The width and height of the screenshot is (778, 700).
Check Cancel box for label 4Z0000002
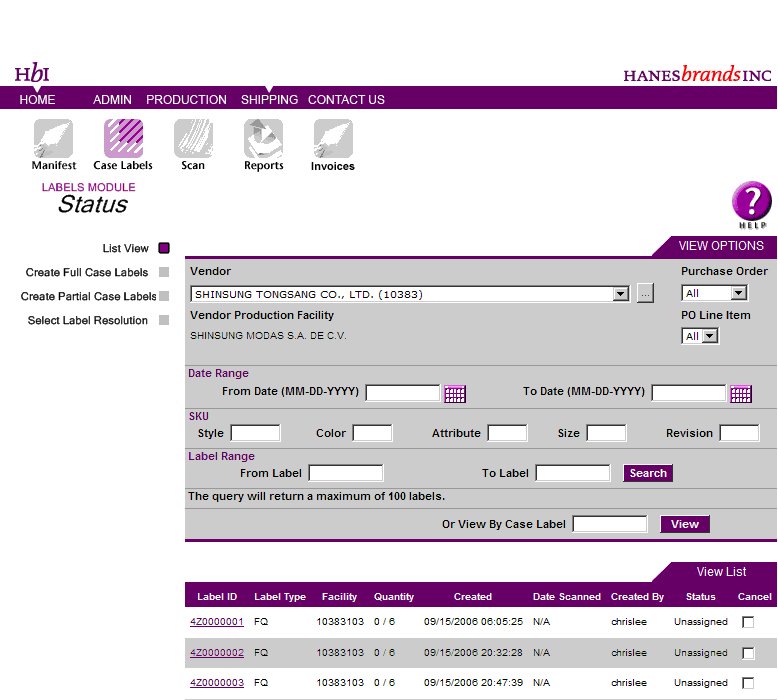coord(748,653)
